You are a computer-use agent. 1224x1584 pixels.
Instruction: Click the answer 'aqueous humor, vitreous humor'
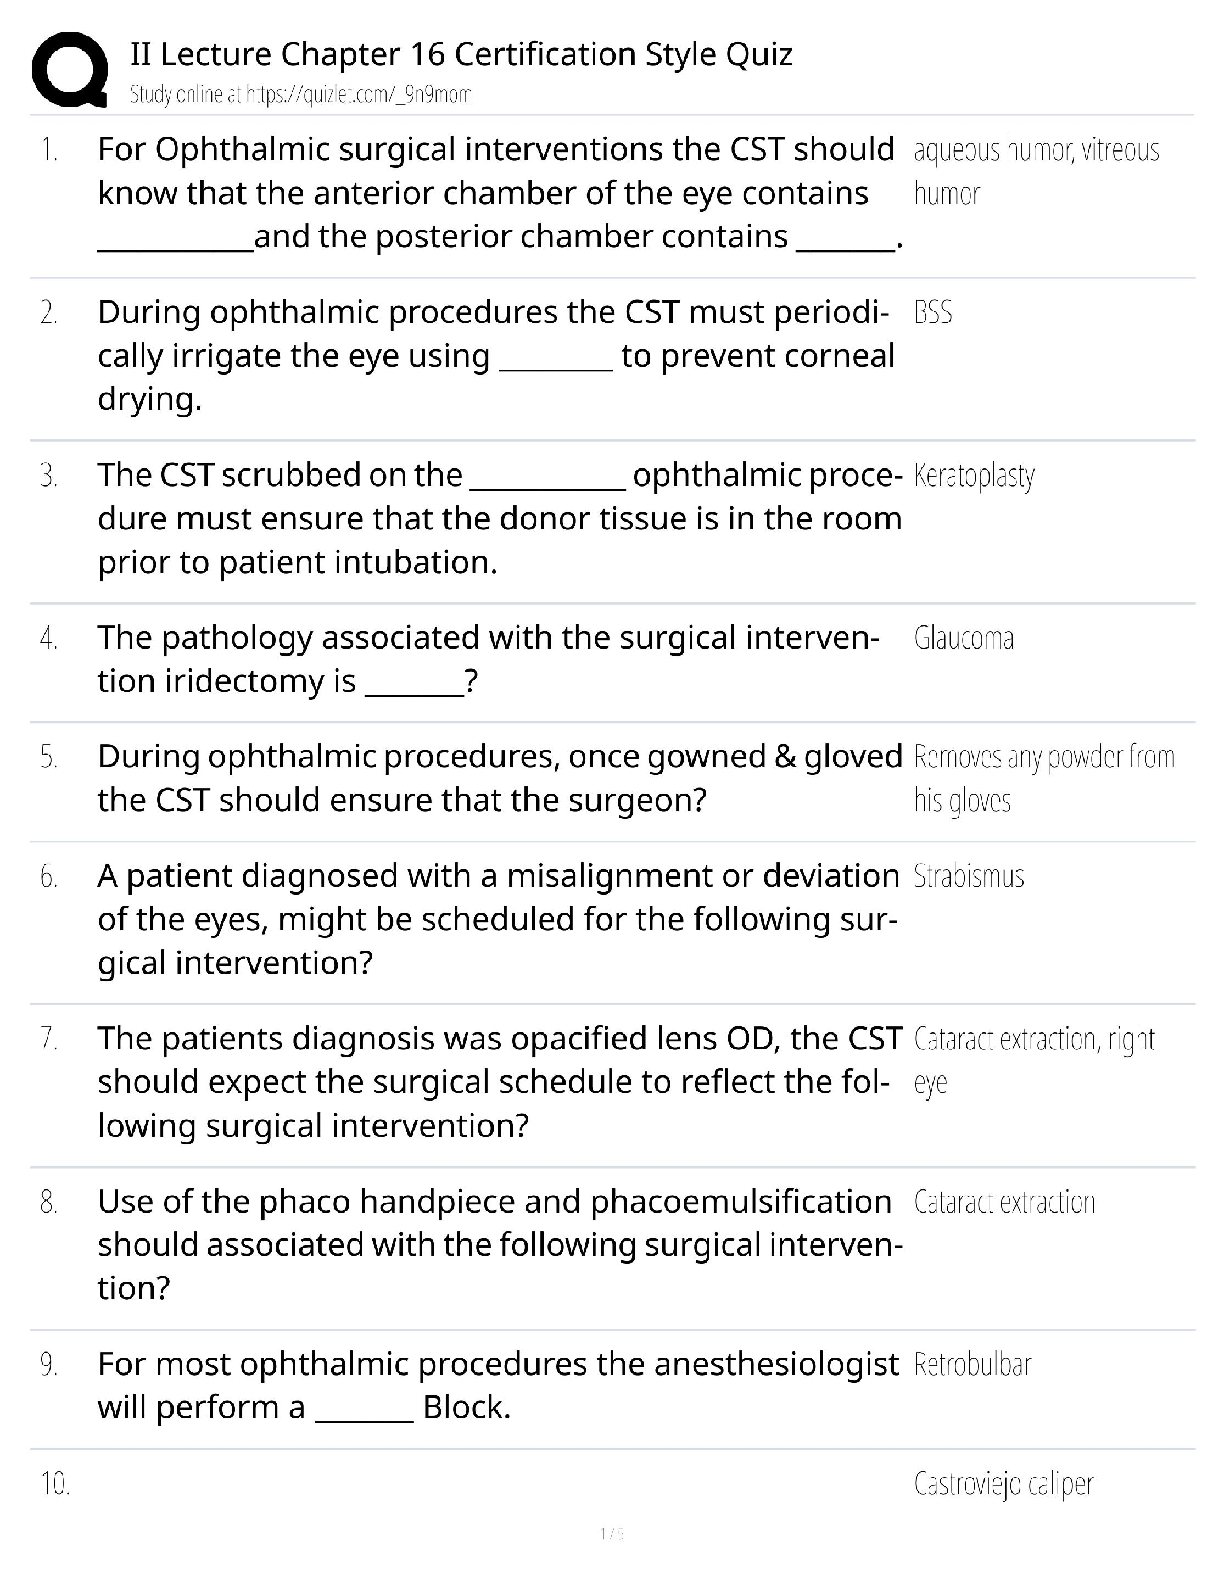[x=1035, y=171]
